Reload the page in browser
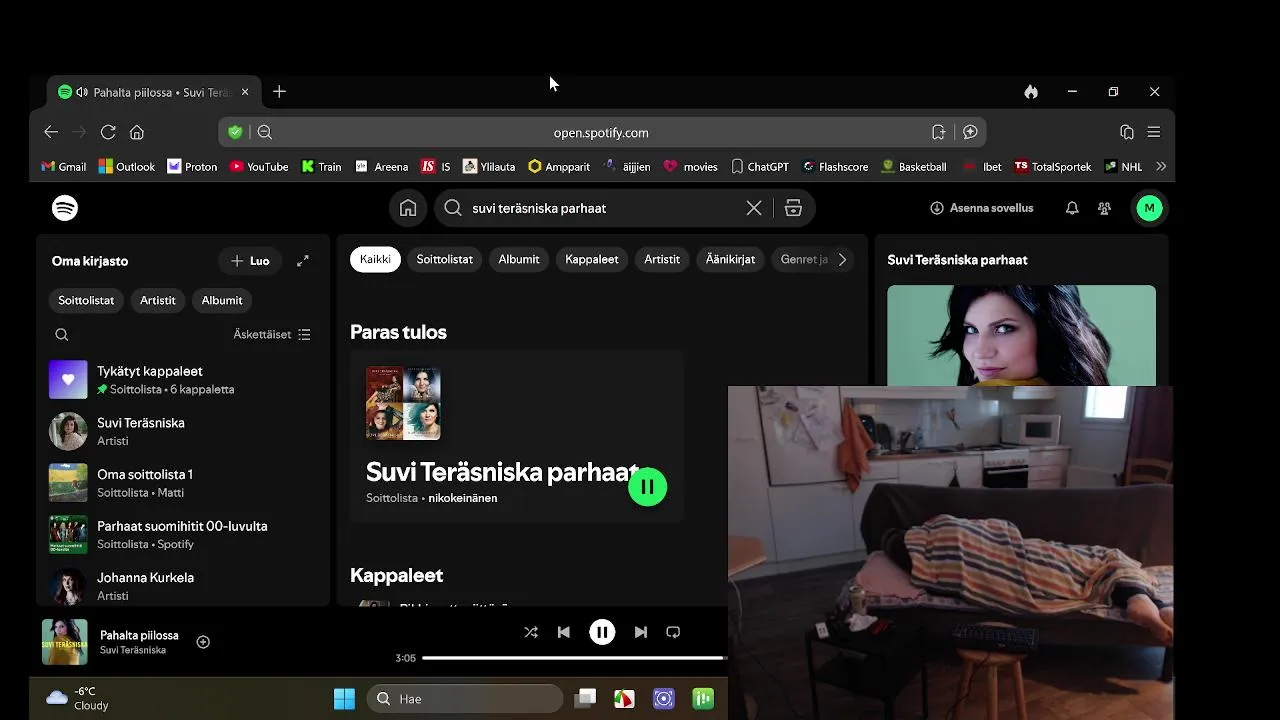 coord(108,132)
